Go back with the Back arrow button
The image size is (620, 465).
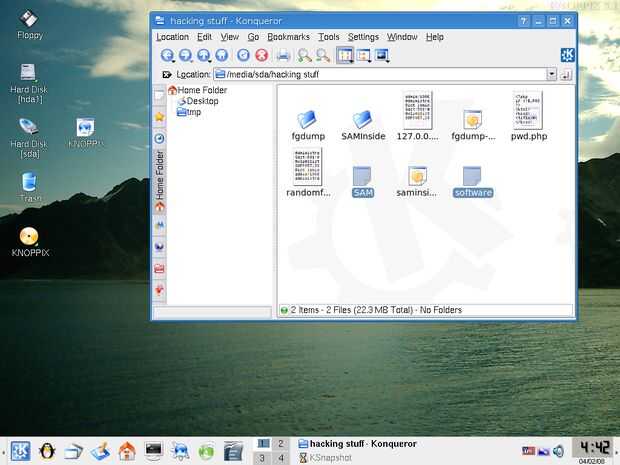click(x=168, y=55)
